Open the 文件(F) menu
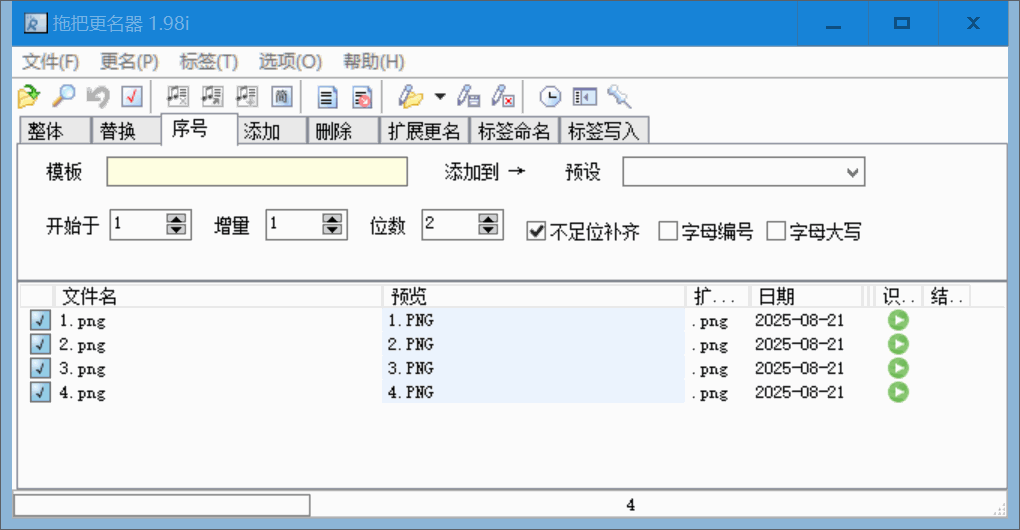 click(x=51, y=62)
